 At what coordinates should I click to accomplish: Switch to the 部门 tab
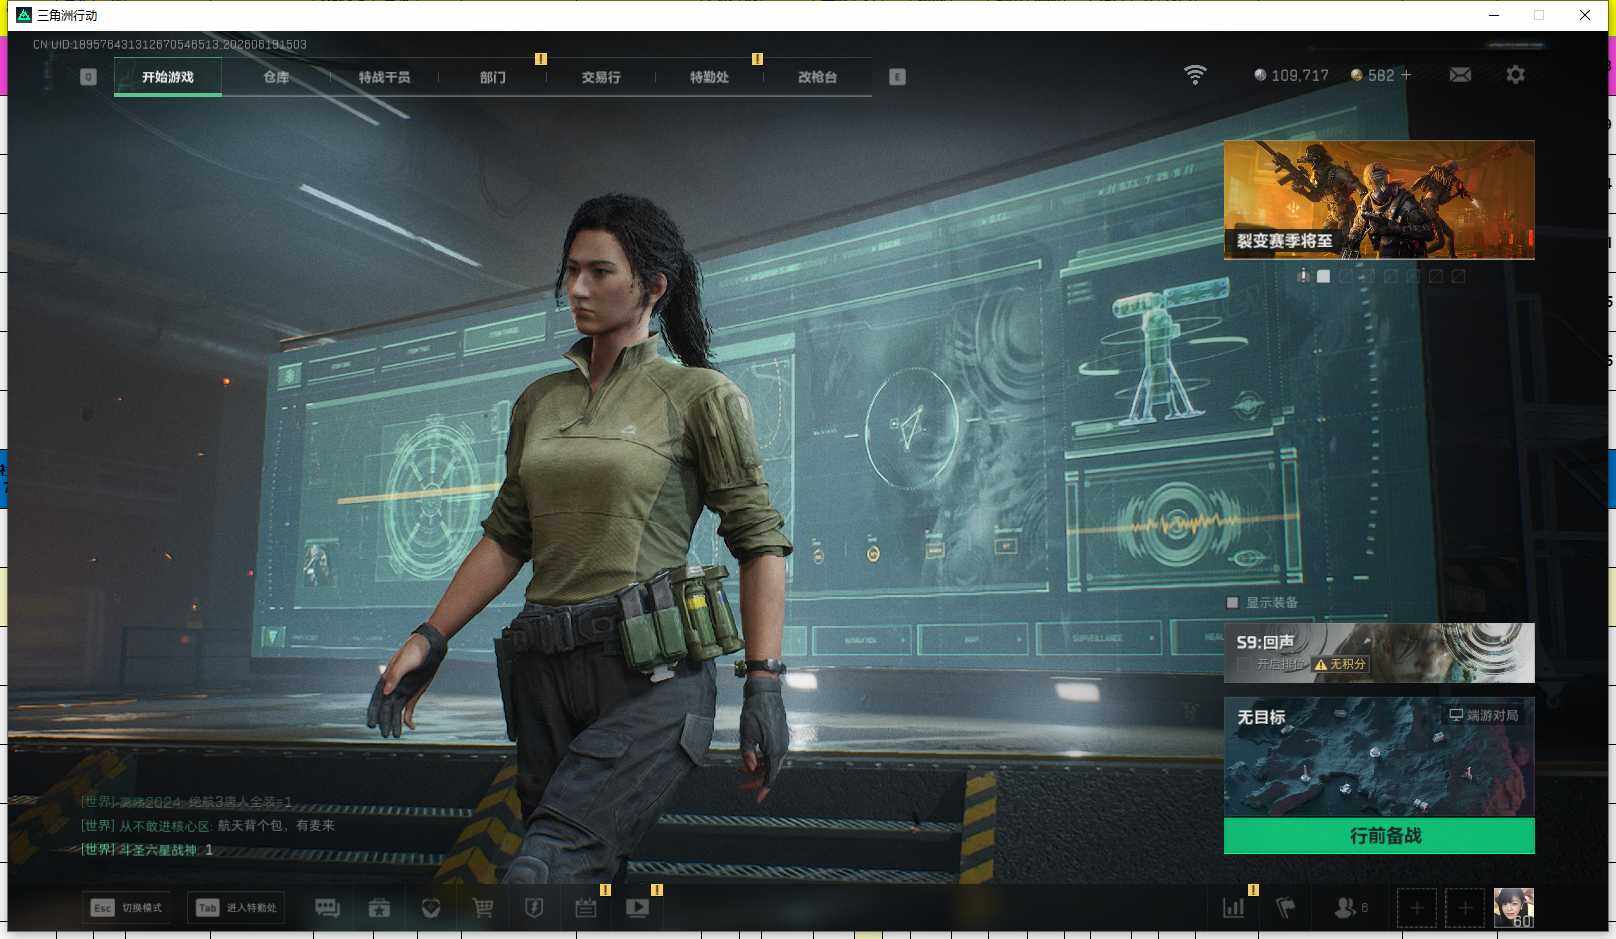[x=492, y=77]
